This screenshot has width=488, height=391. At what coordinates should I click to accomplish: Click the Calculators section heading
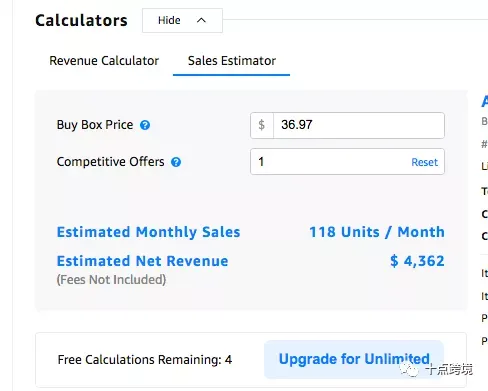[81, 21]
